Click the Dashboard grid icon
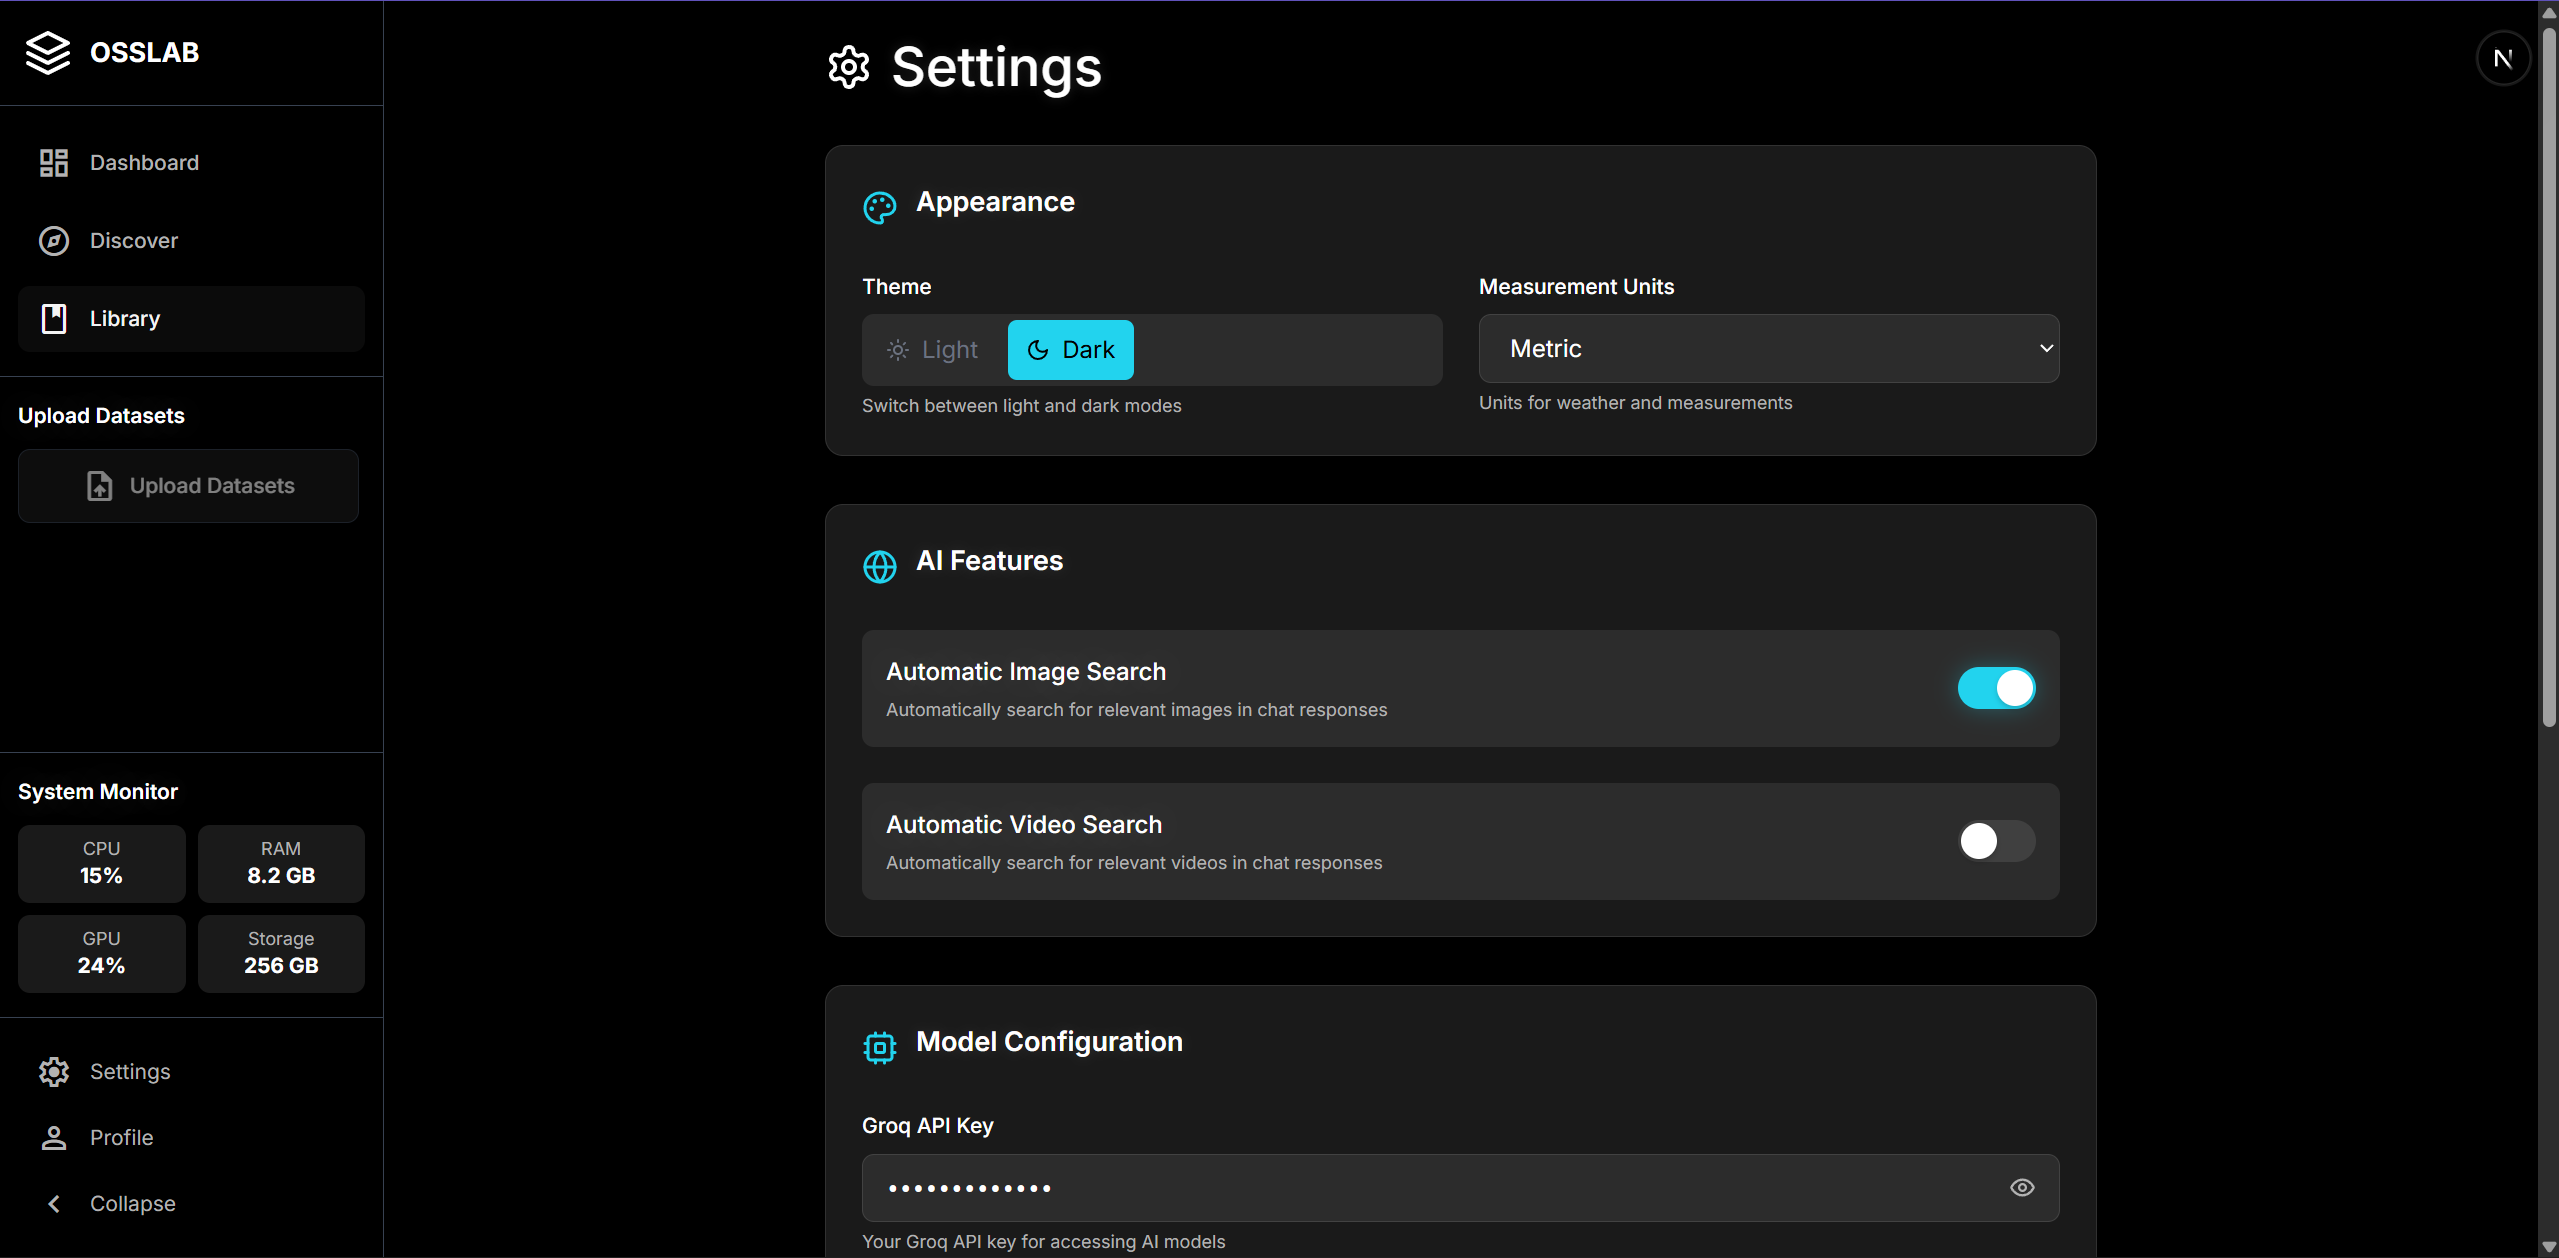2559x1258 pixels. 53,163
